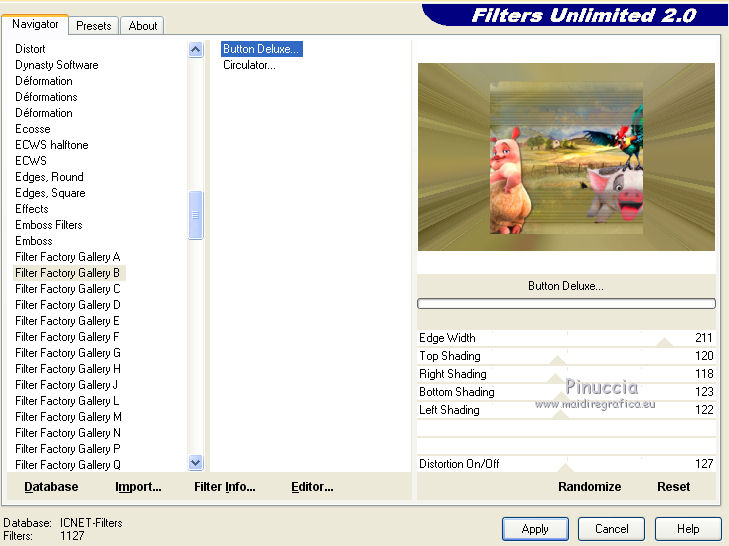The width and height of the screenshot is (729, 546).
Task: Reset the filter settings
Action: pyautogui.click(x=673, y=487)
